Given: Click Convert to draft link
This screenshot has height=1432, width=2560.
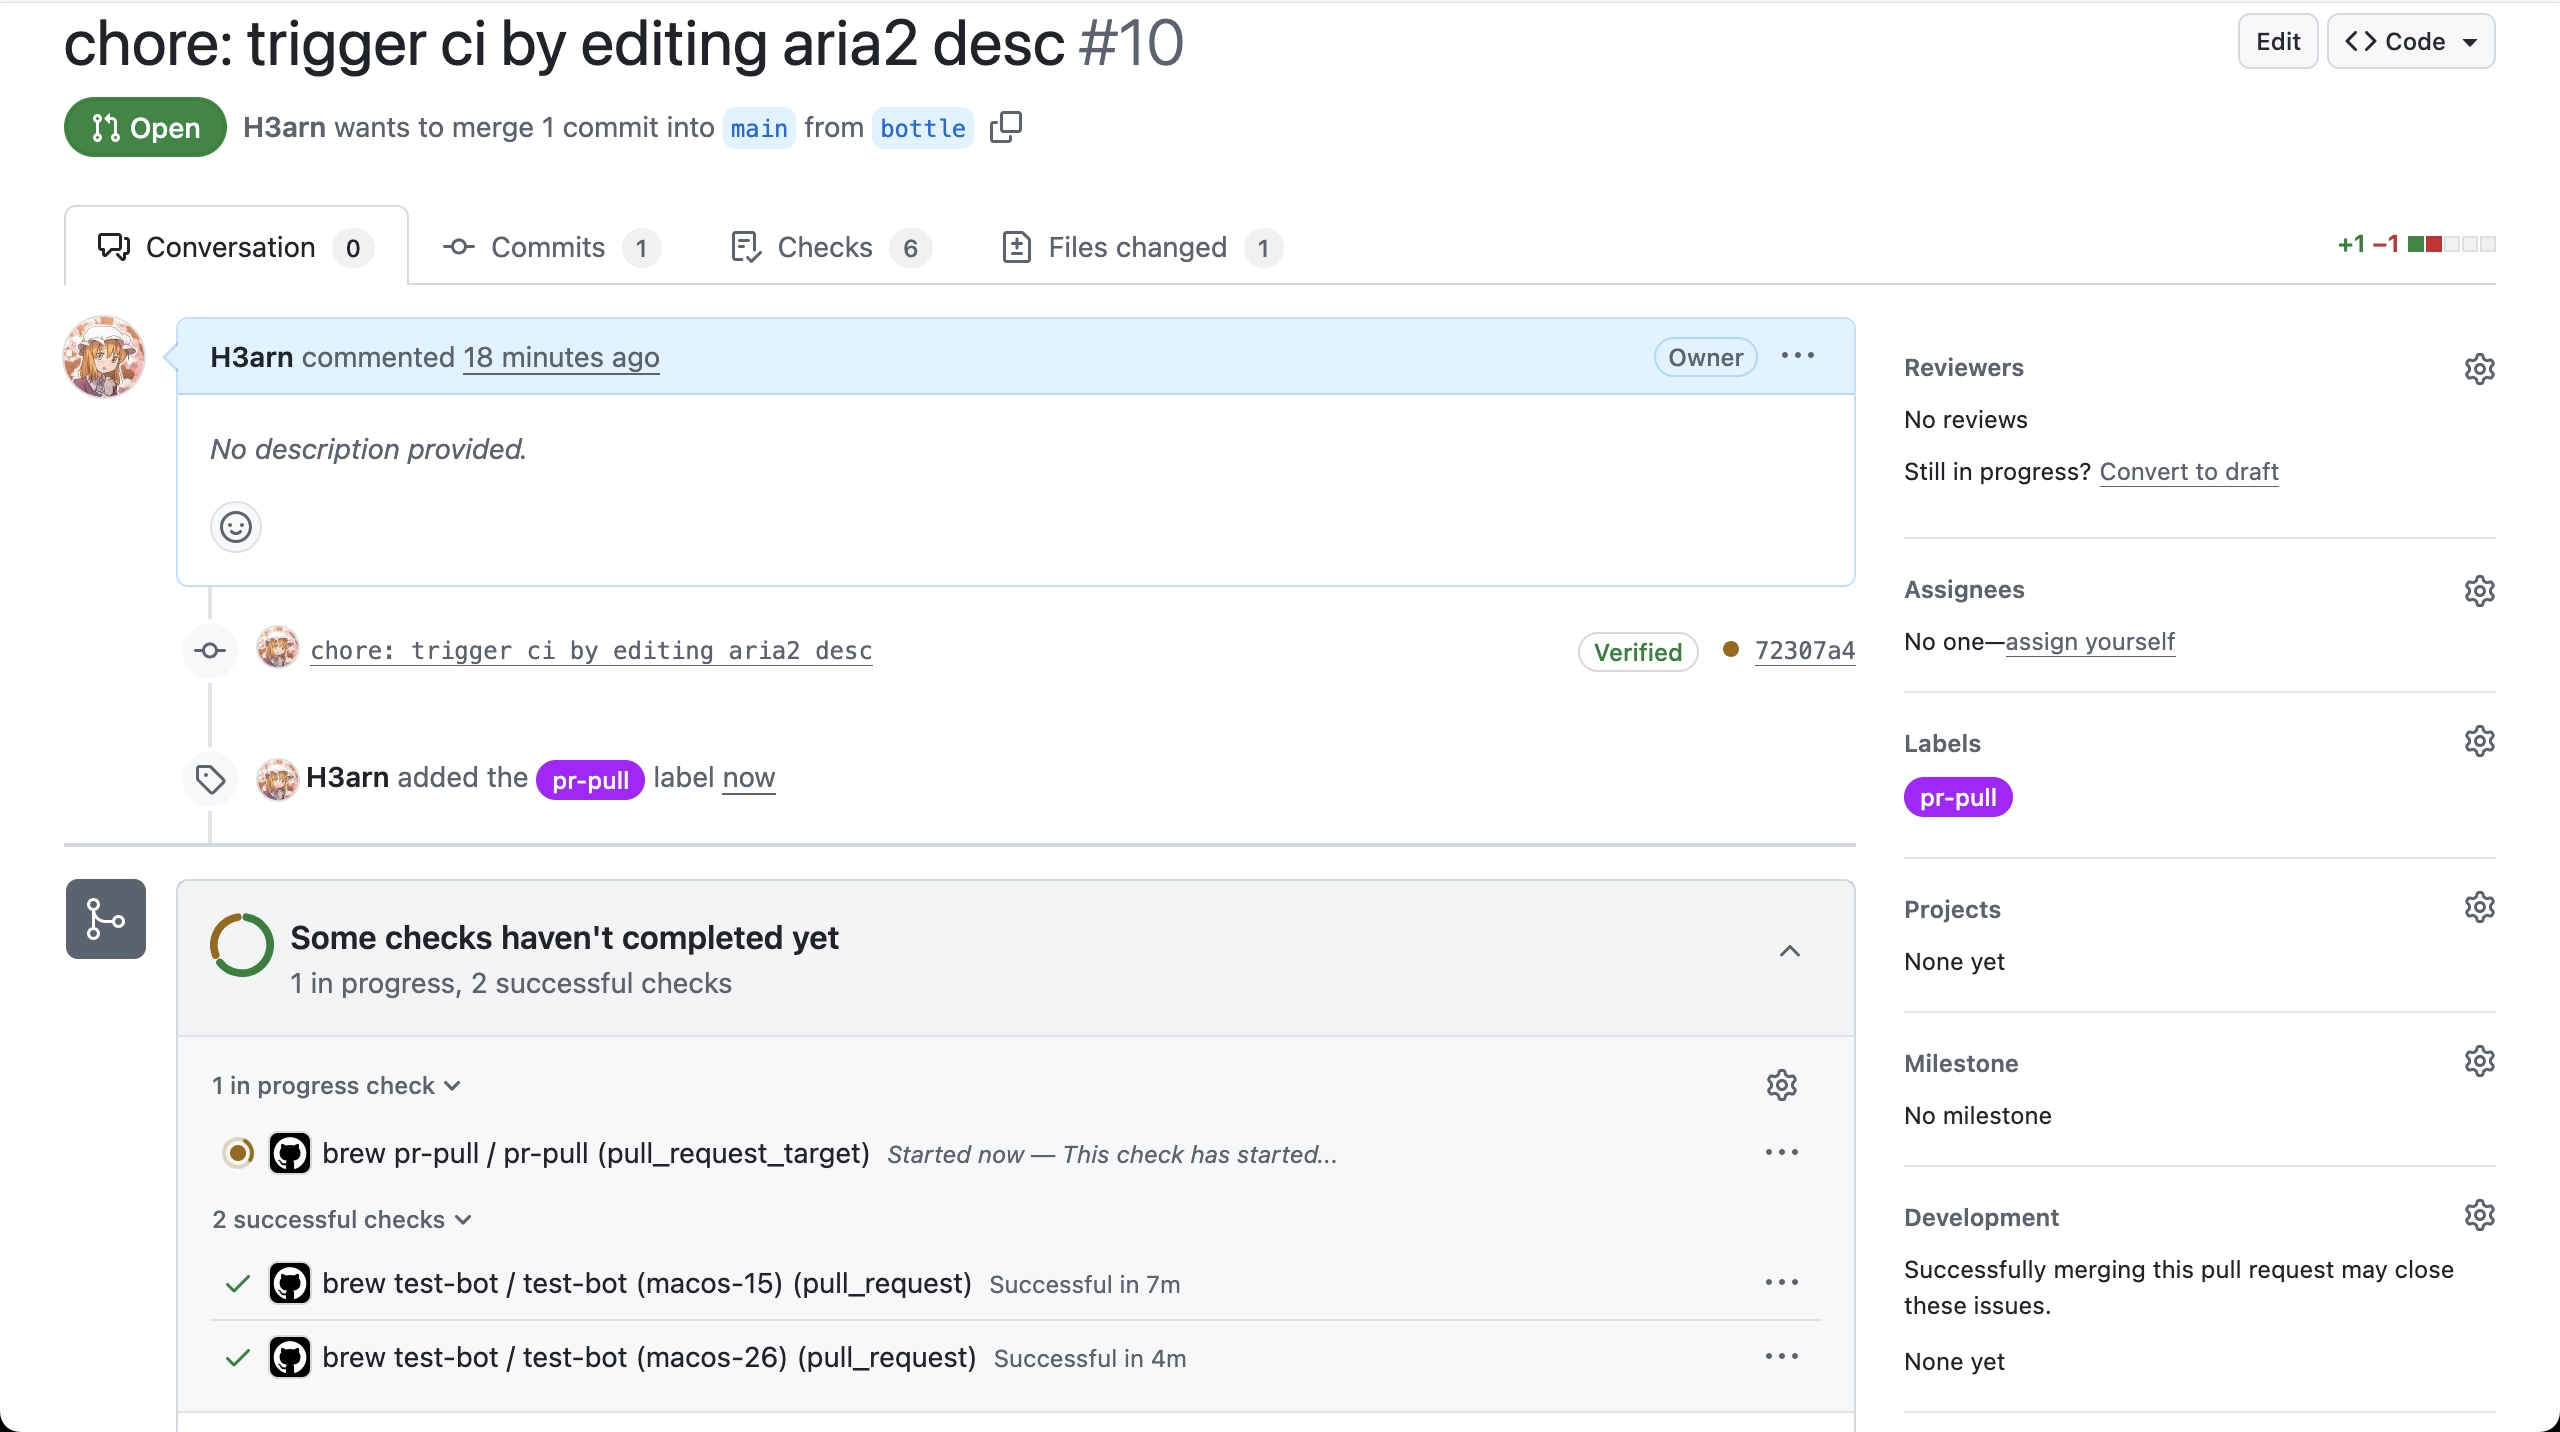Looking at the screenshot, I should (x=2188, y=472).
